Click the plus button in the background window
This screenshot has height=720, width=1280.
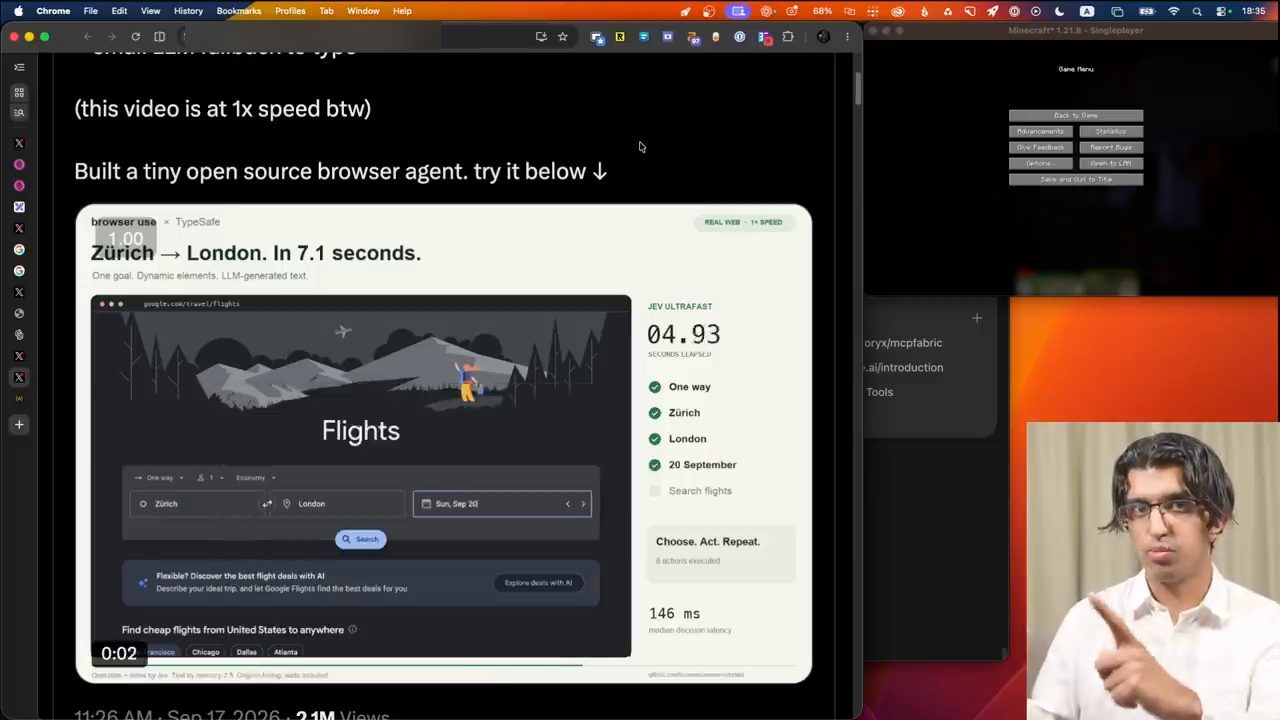coord(977,318)
